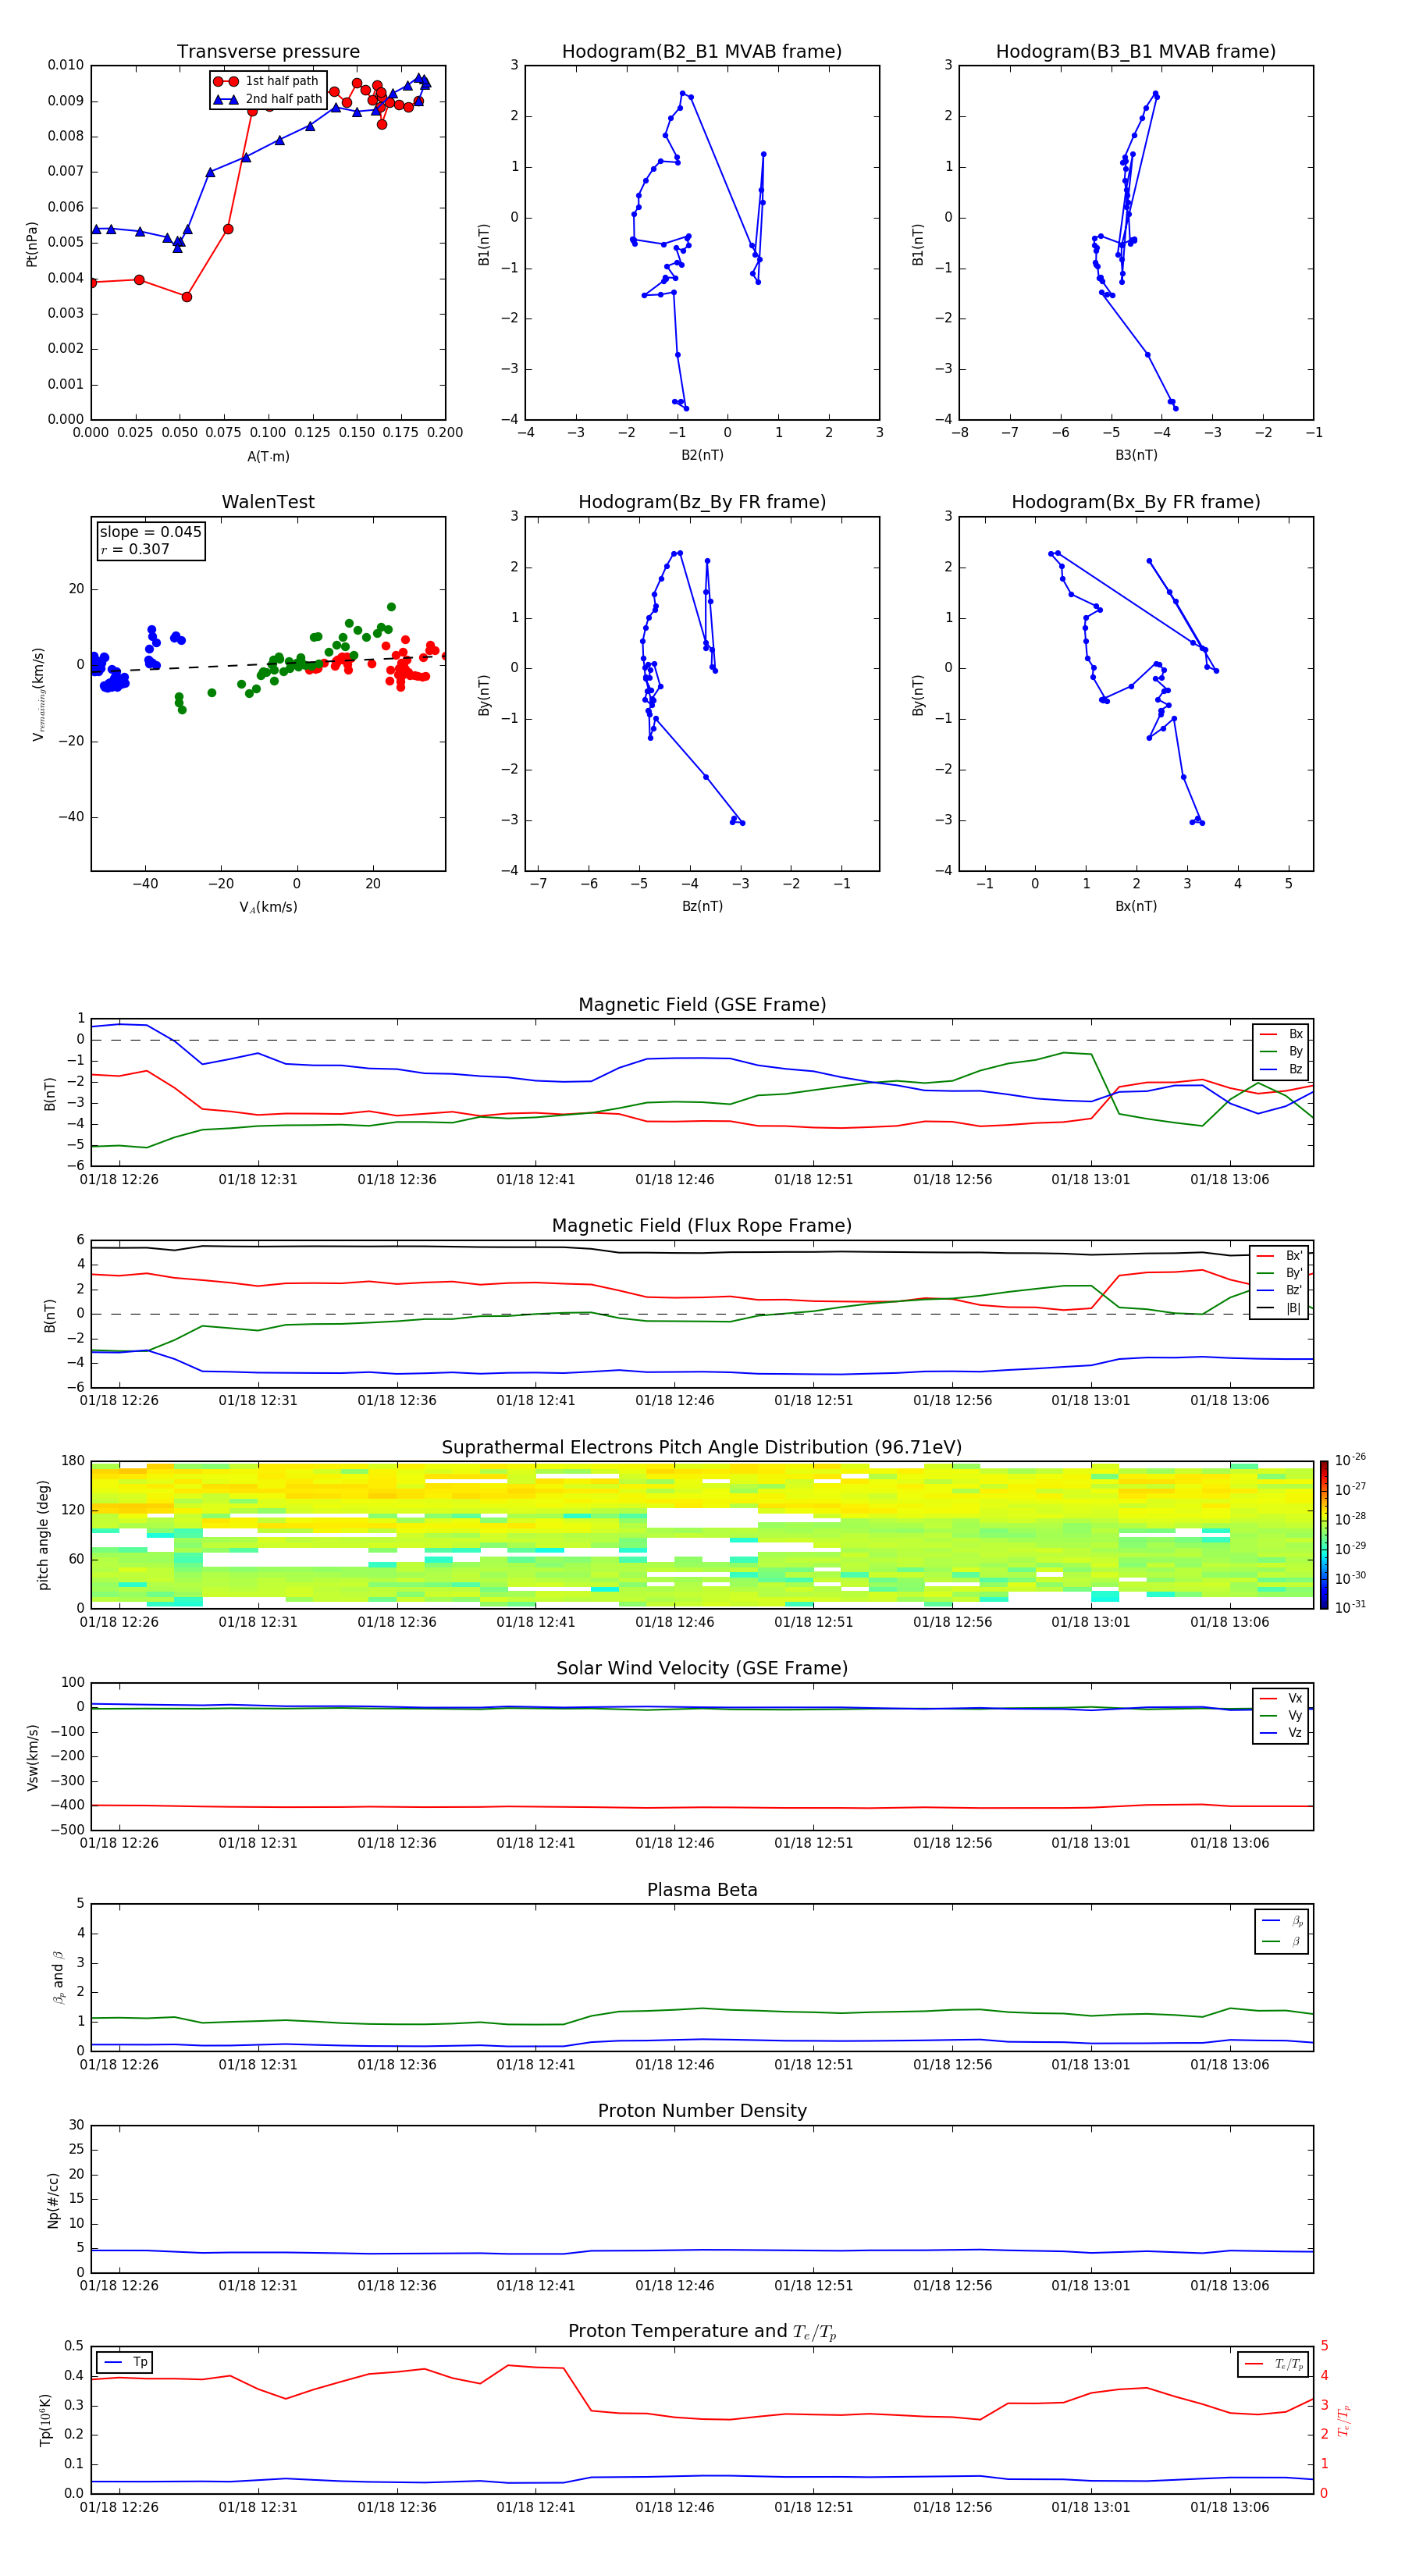Screen dimensions: 1405x2576
Task: Select the 'Hodogram(B2_B1 MVAB frame)' title
Action: (x=702, y=52)
